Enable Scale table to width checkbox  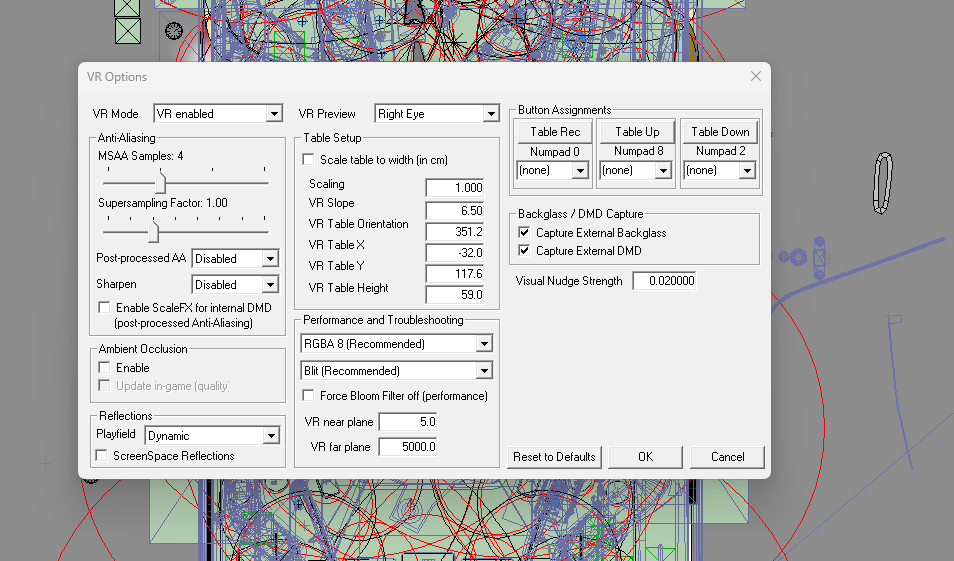coord(308,159)
